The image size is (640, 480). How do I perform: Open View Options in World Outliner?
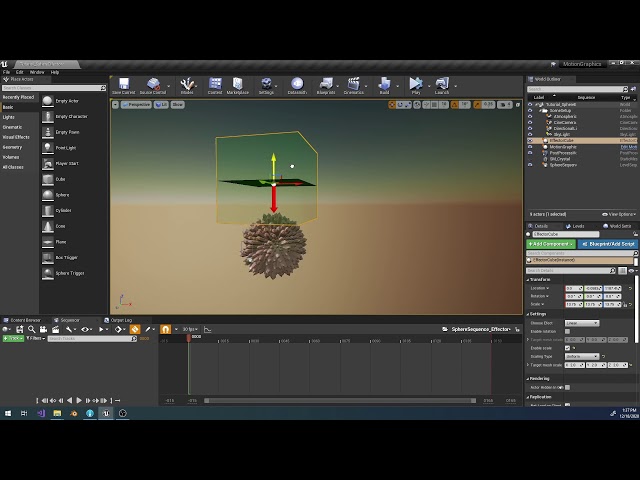[619, 214]
